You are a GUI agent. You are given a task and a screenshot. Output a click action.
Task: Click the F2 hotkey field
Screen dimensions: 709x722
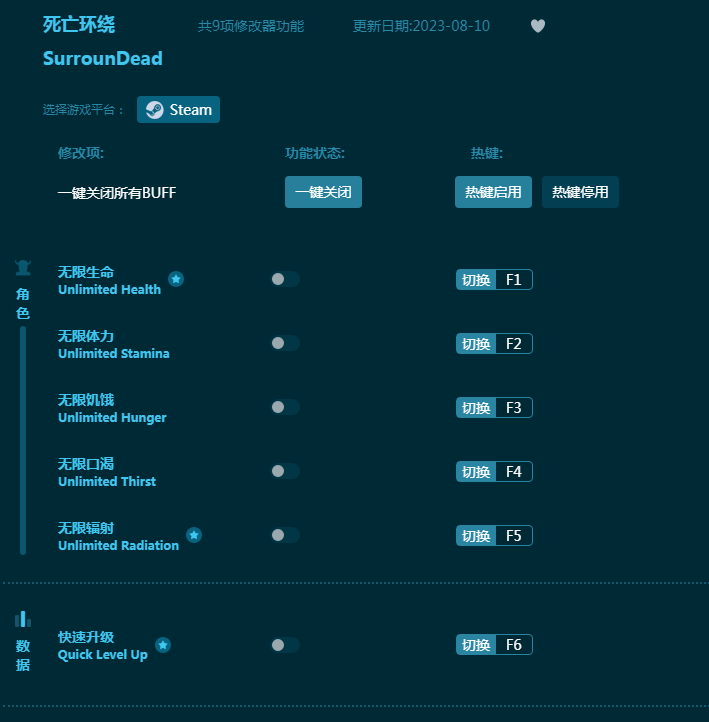[x=514, y=344]
